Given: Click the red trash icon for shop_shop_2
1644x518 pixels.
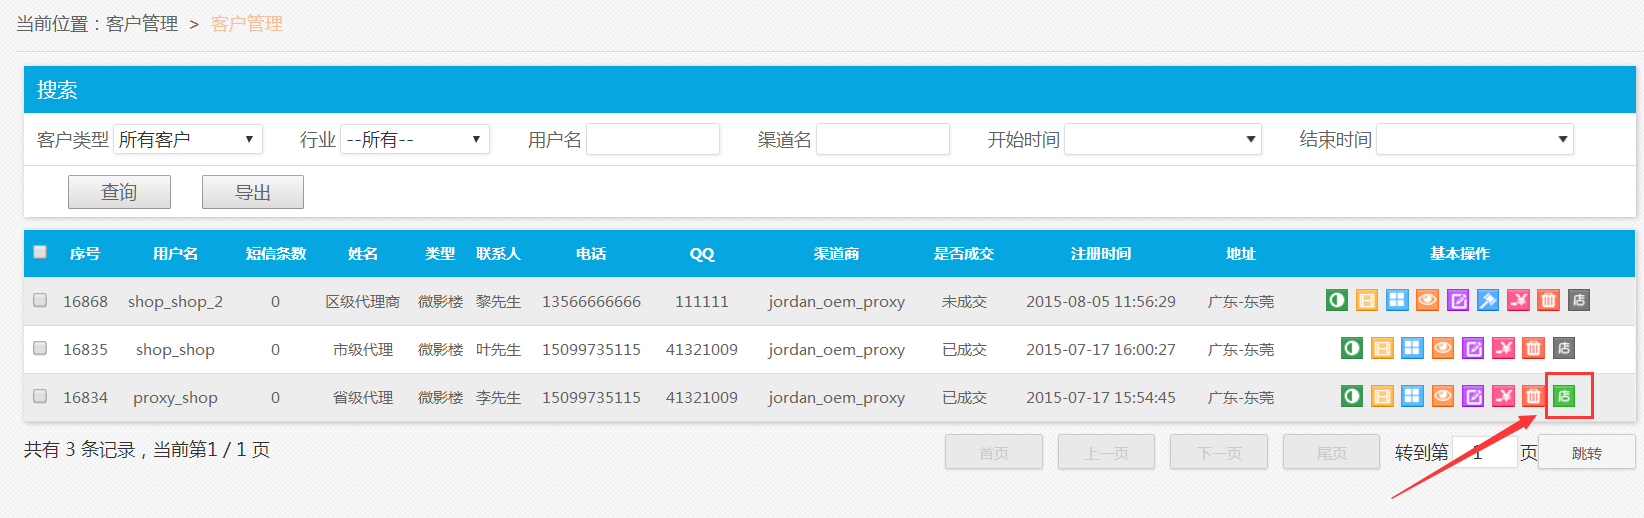Looking at the screenshot, I should point(1548,300).
